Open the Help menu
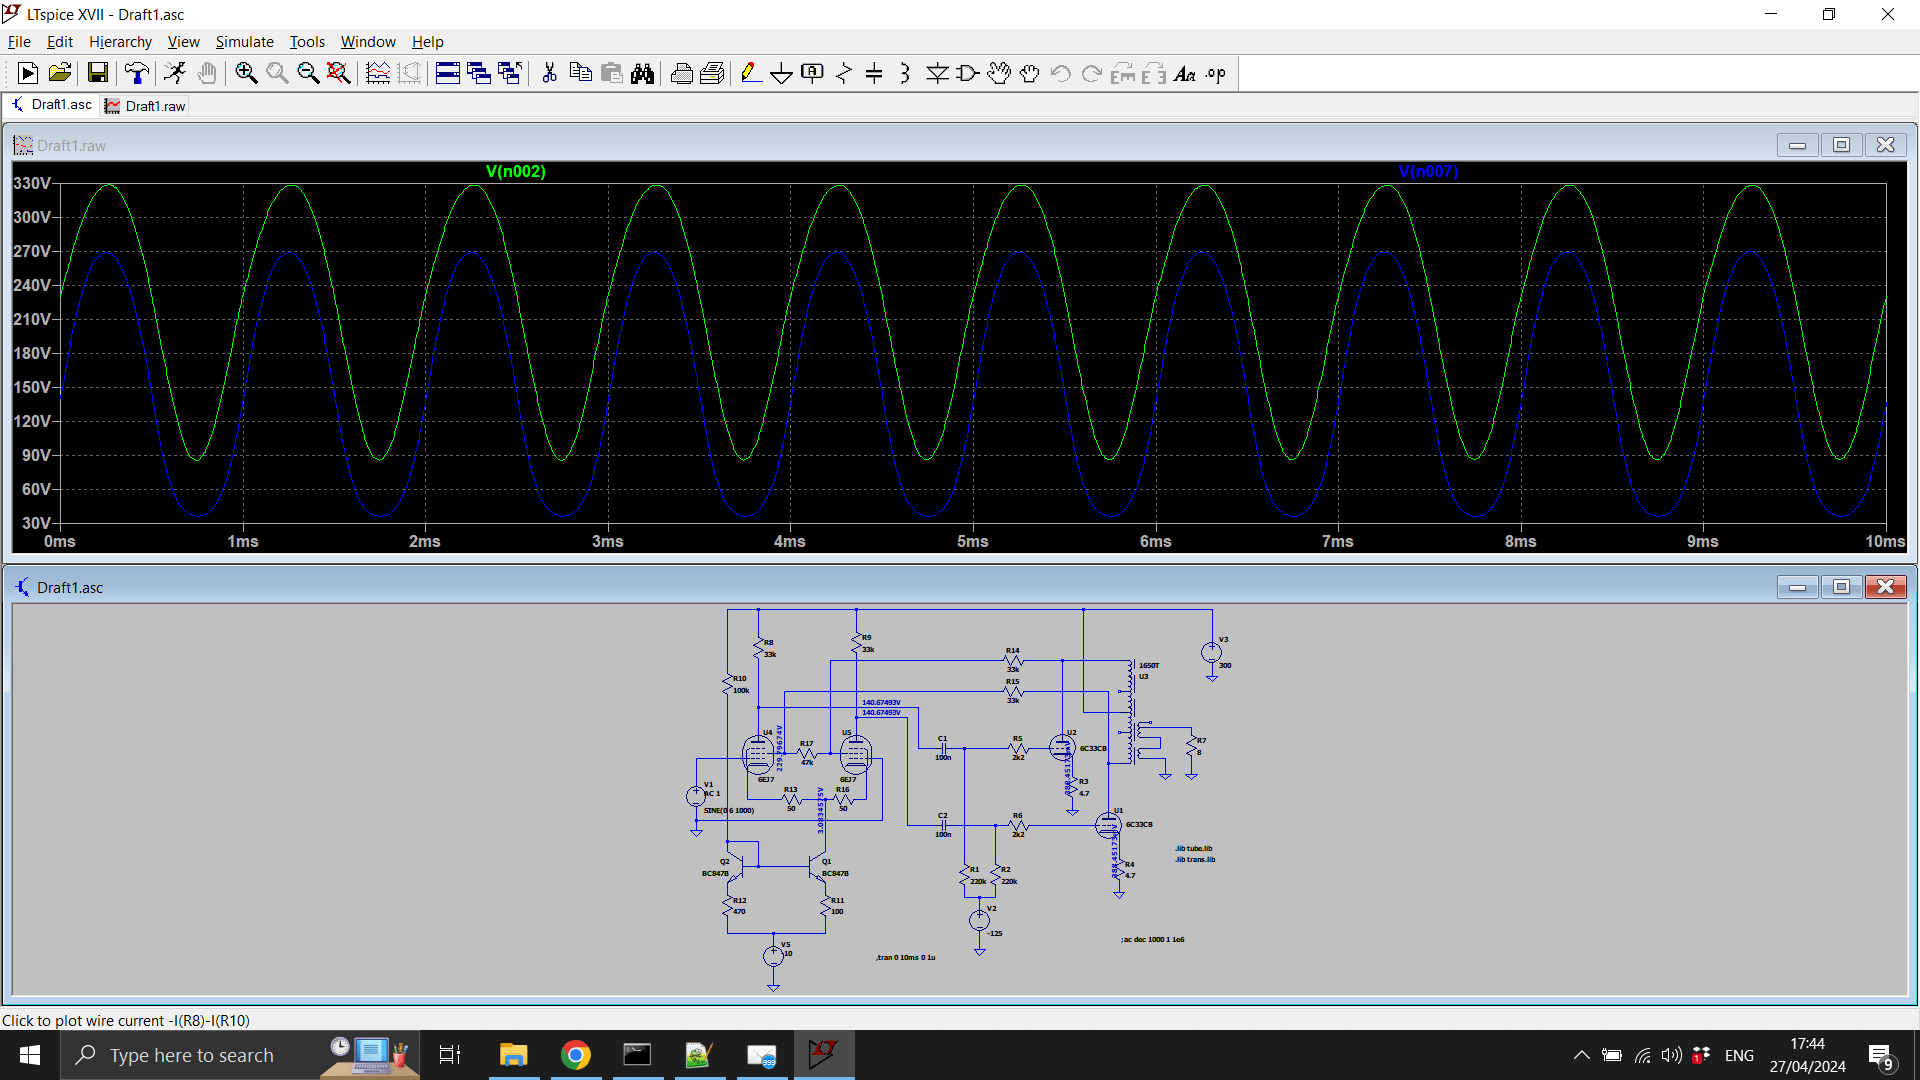 click(x=427, y=41)
